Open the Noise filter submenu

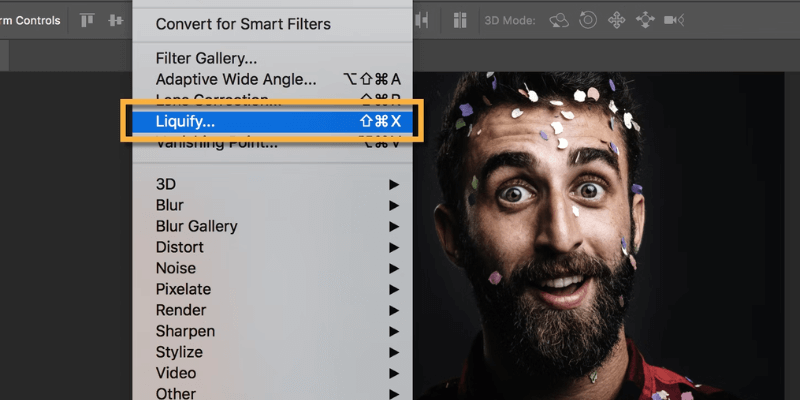pyautogui.click(x=176, y=268)
